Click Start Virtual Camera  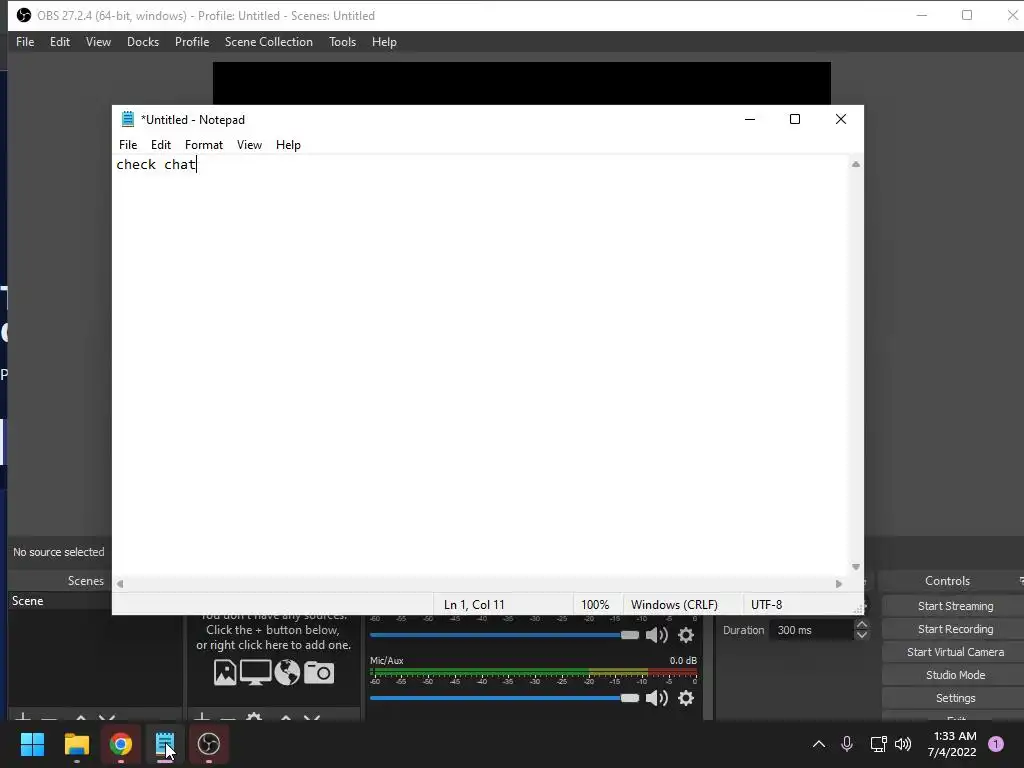[x=955, y=652]
